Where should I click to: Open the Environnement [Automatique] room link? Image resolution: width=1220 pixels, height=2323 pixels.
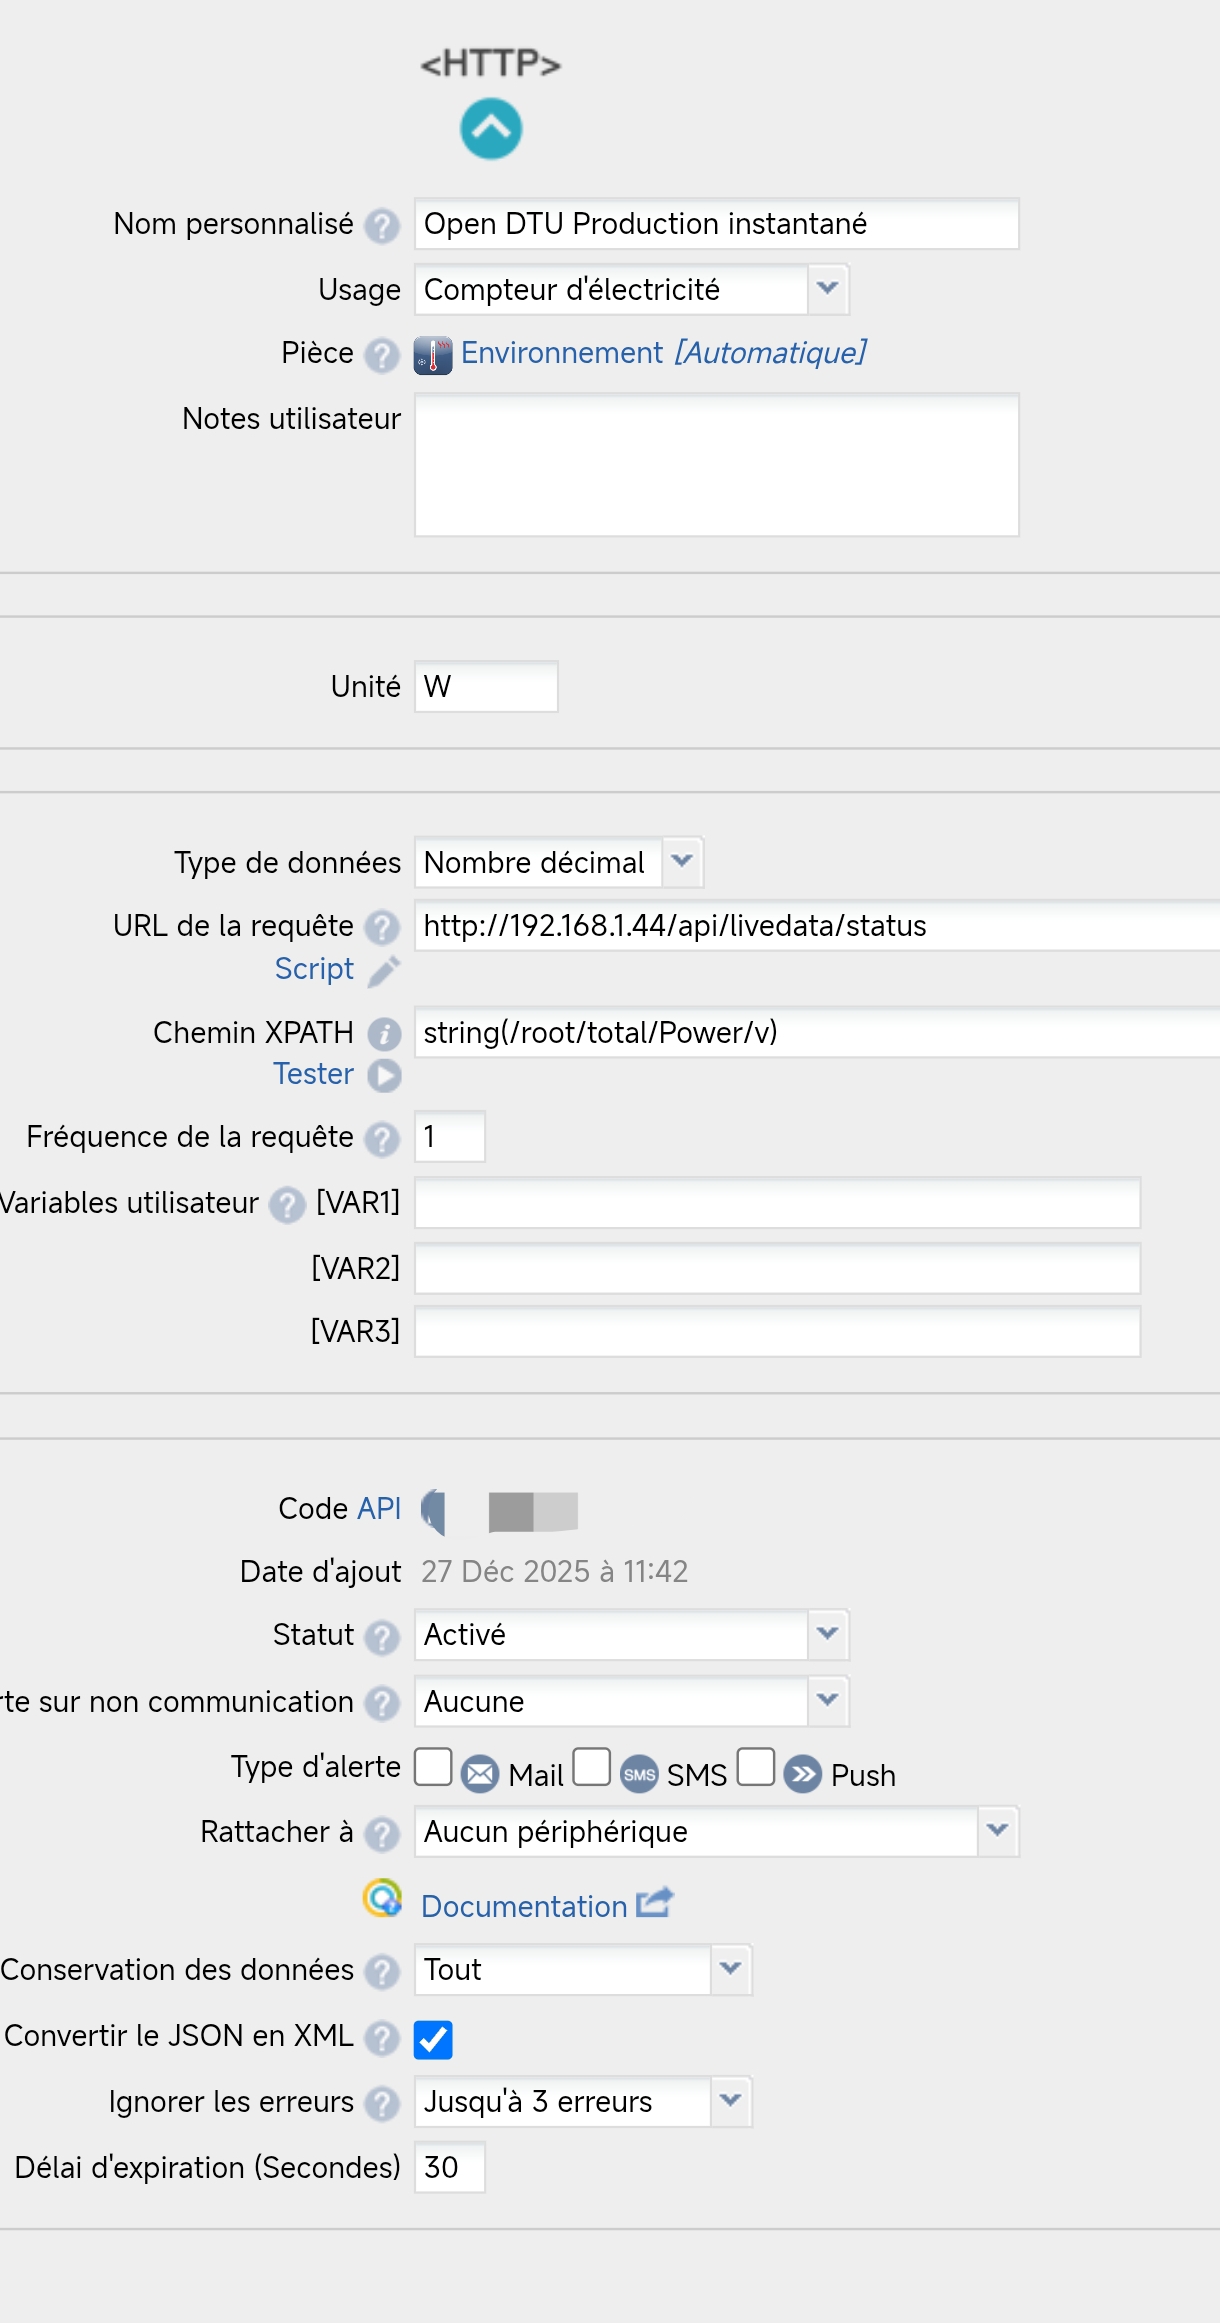pyautogui.click(x=663, y=353)
